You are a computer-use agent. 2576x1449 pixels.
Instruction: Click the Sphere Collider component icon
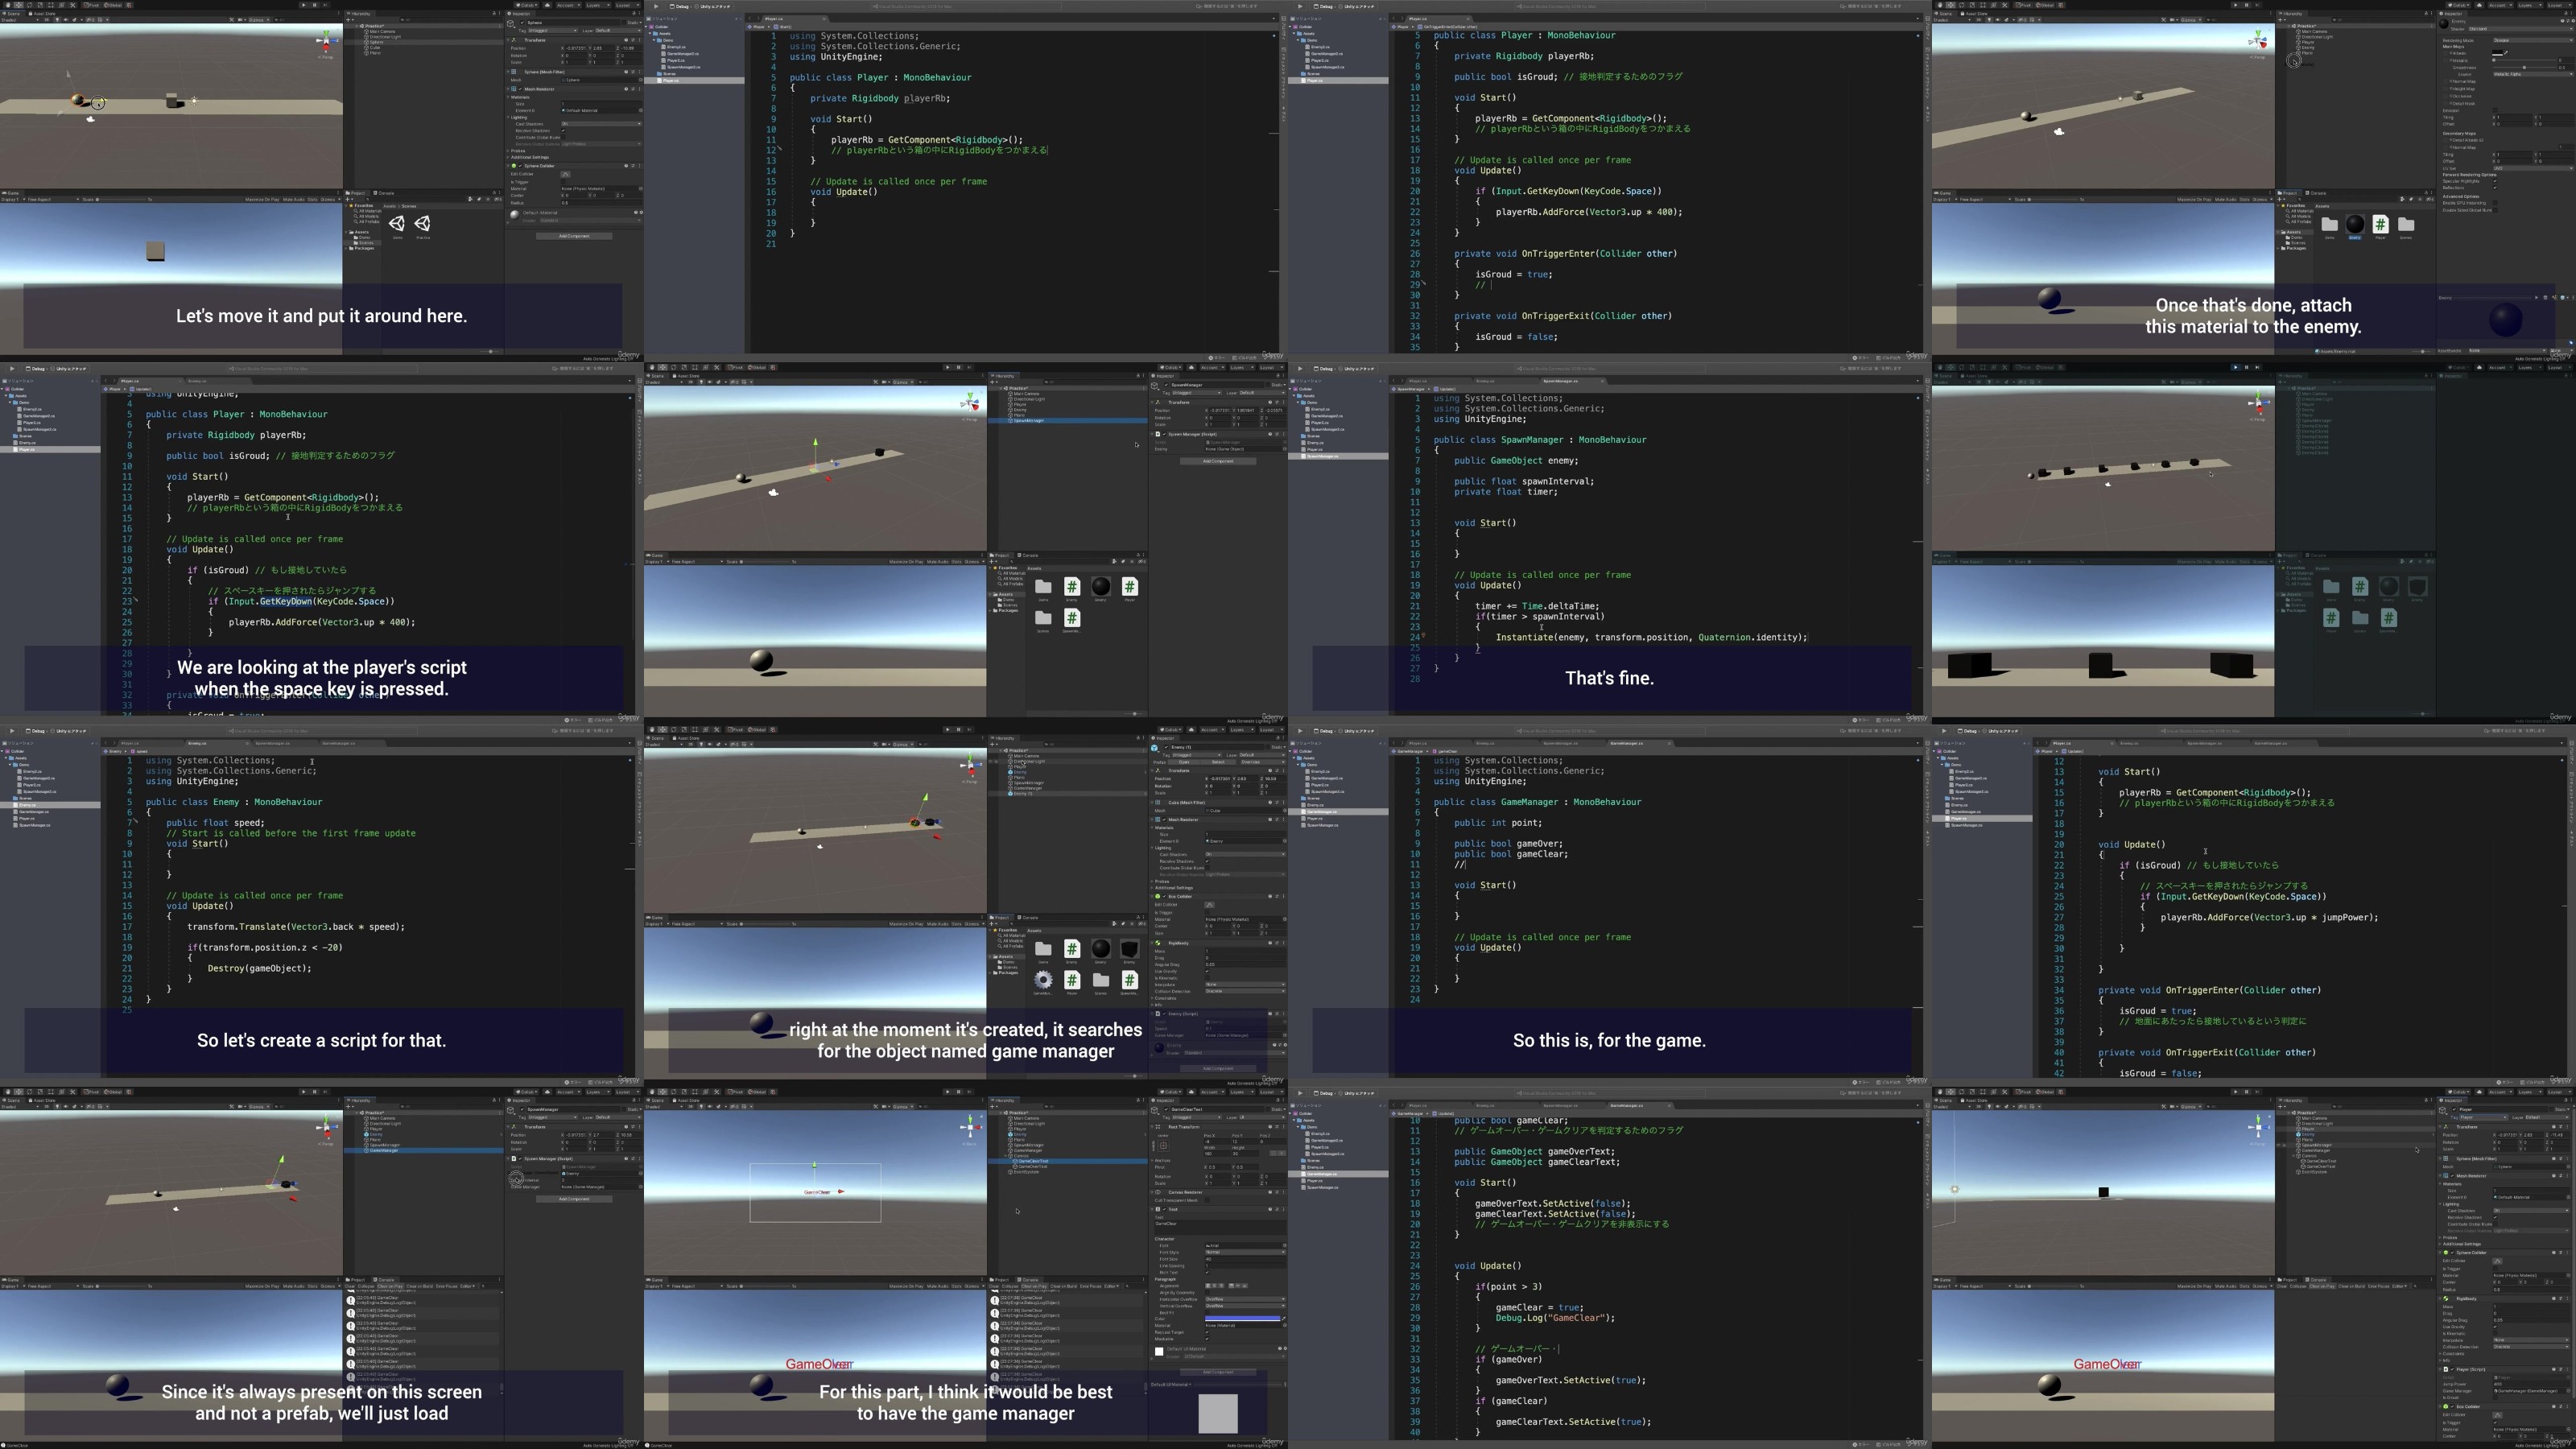pyautogui.click(x=514, y=166)
